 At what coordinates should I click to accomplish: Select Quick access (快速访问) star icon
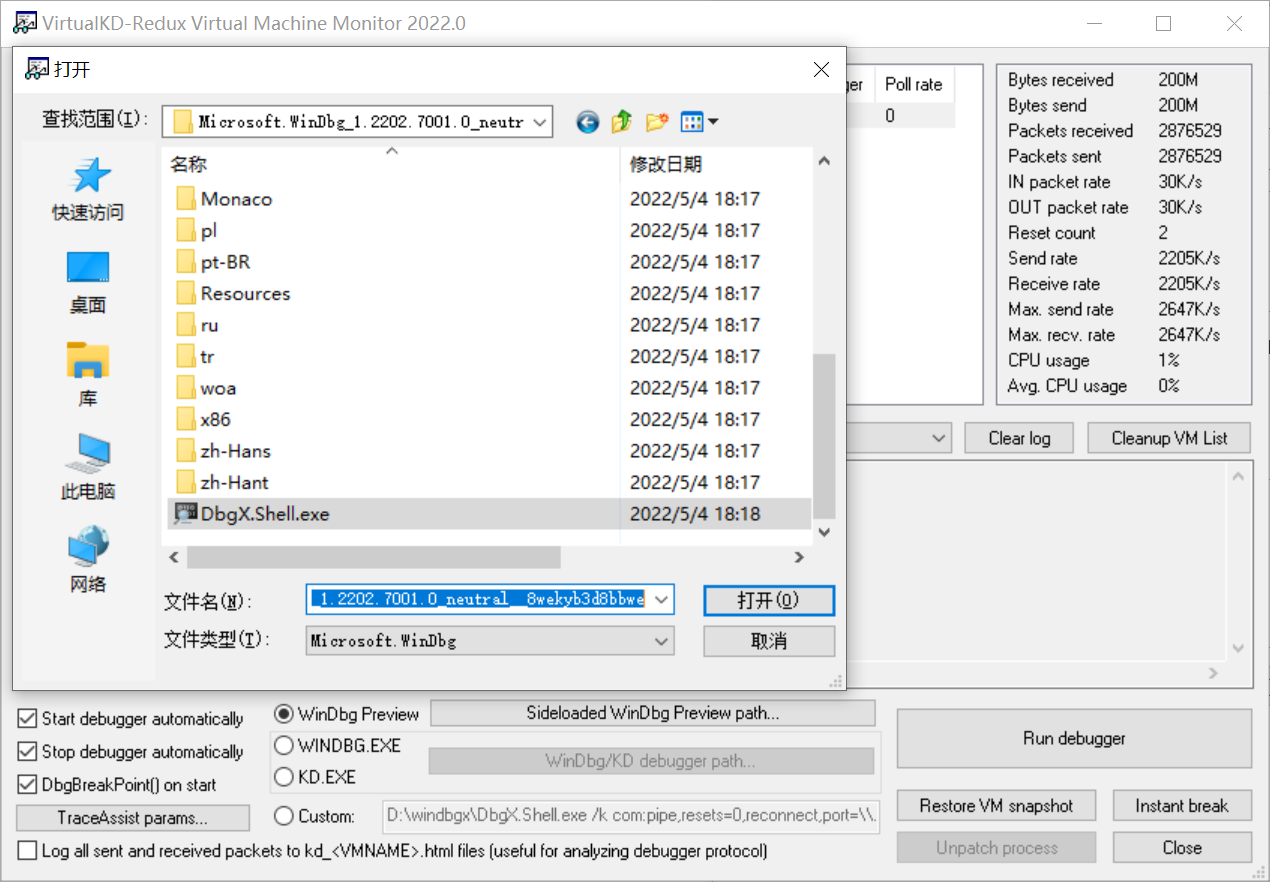pyautogui.click(x=88, y=175)
